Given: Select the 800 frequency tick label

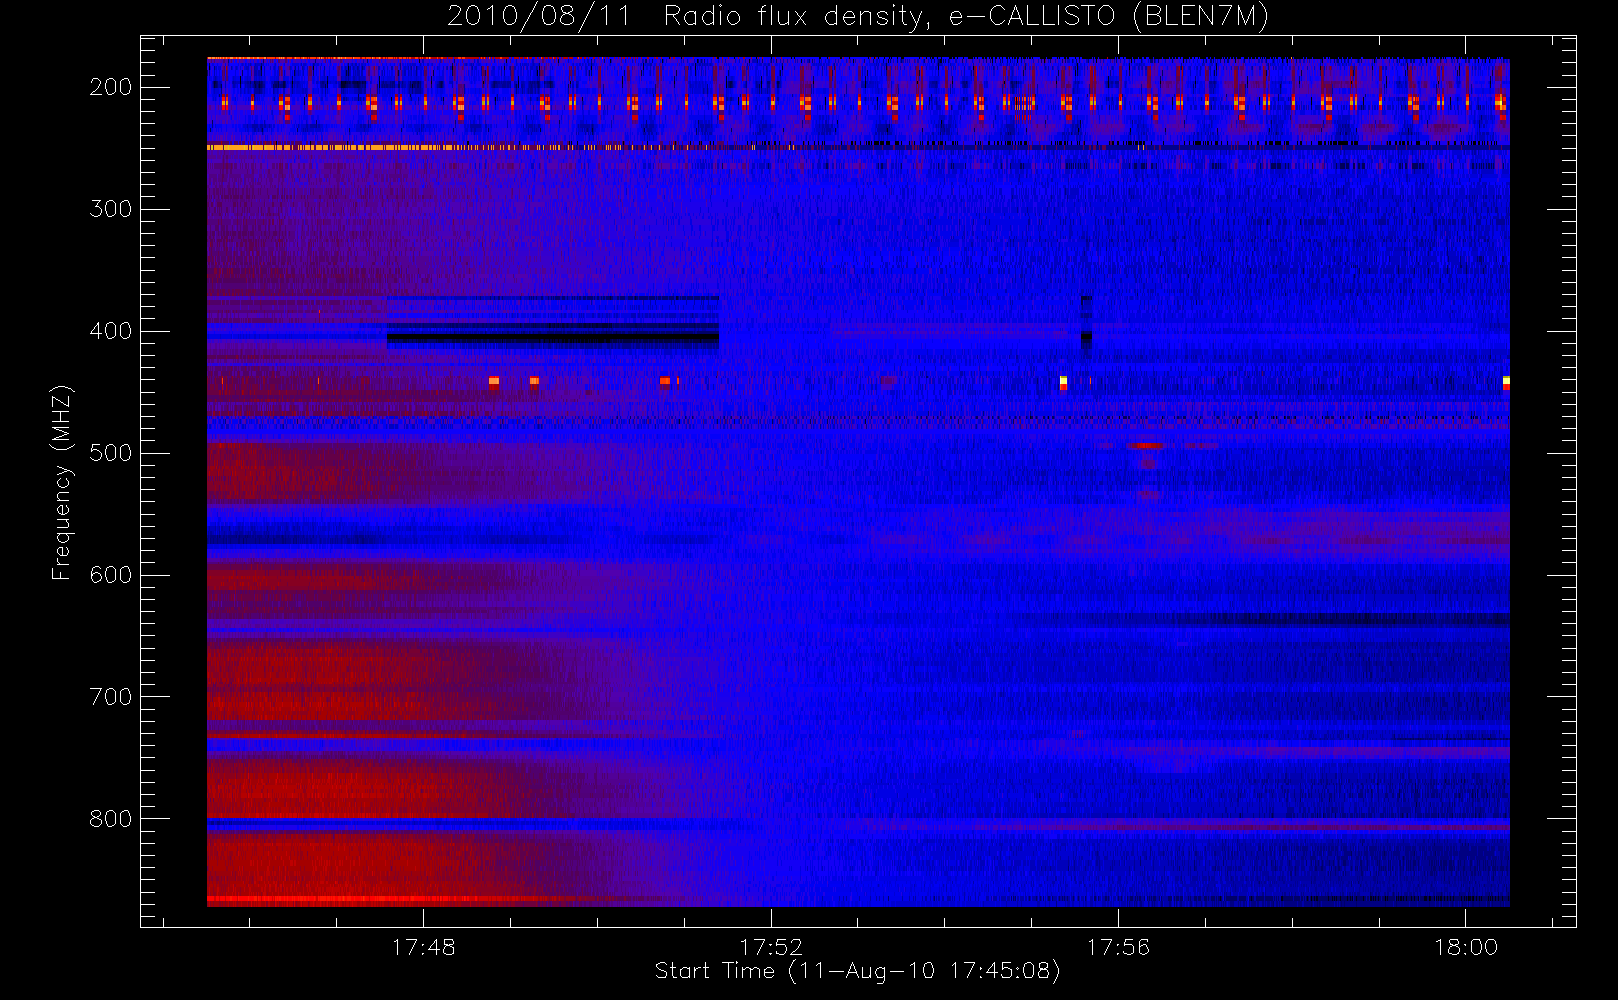Looking at the screenshot, I should point(111,819).
